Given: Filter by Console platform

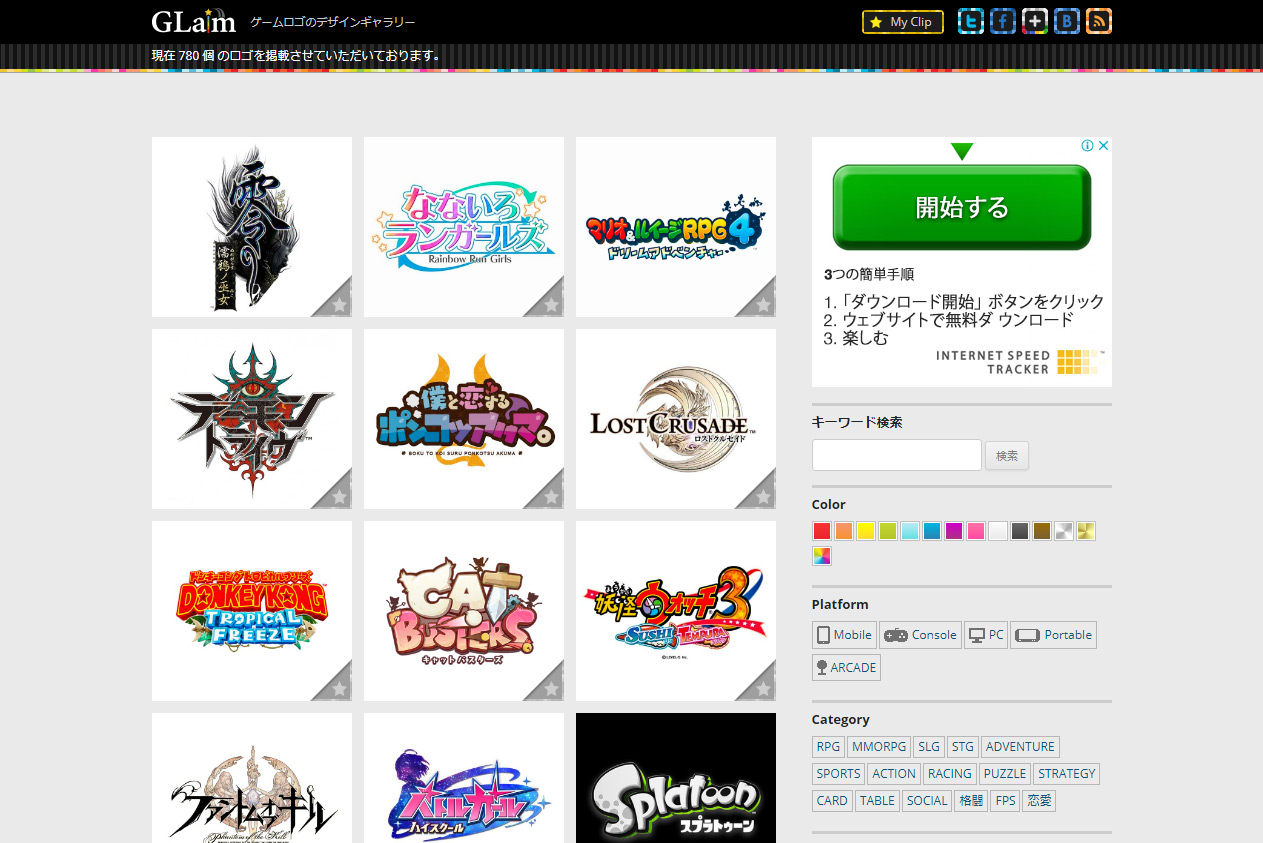Looking at the screenshot, I should 920,635.
